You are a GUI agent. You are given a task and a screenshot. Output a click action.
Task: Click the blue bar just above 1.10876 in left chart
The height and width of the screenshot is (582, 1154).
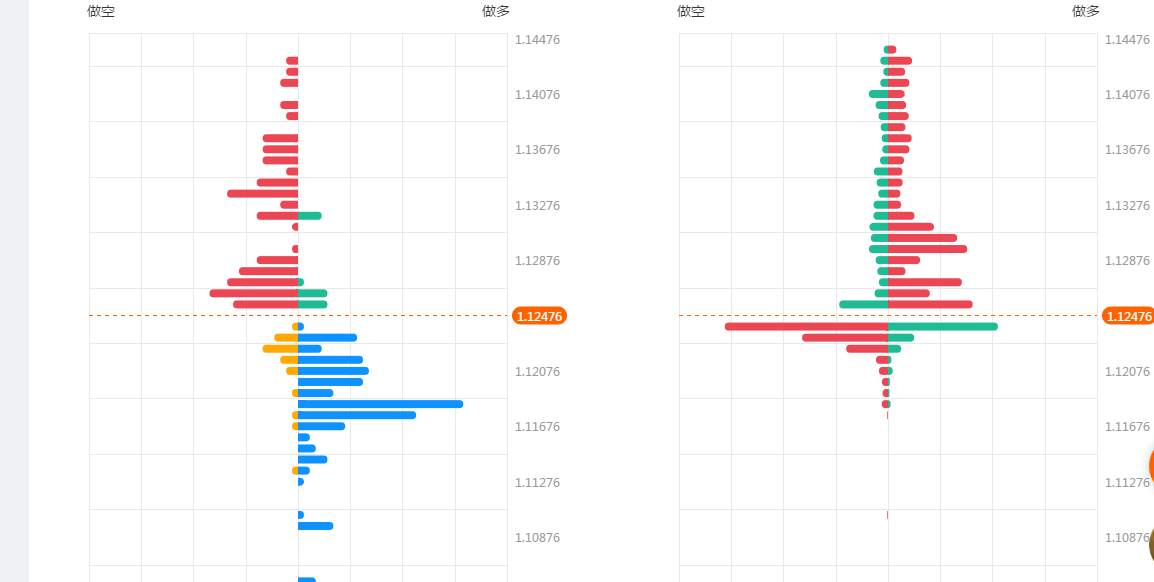tap(316, 526)
